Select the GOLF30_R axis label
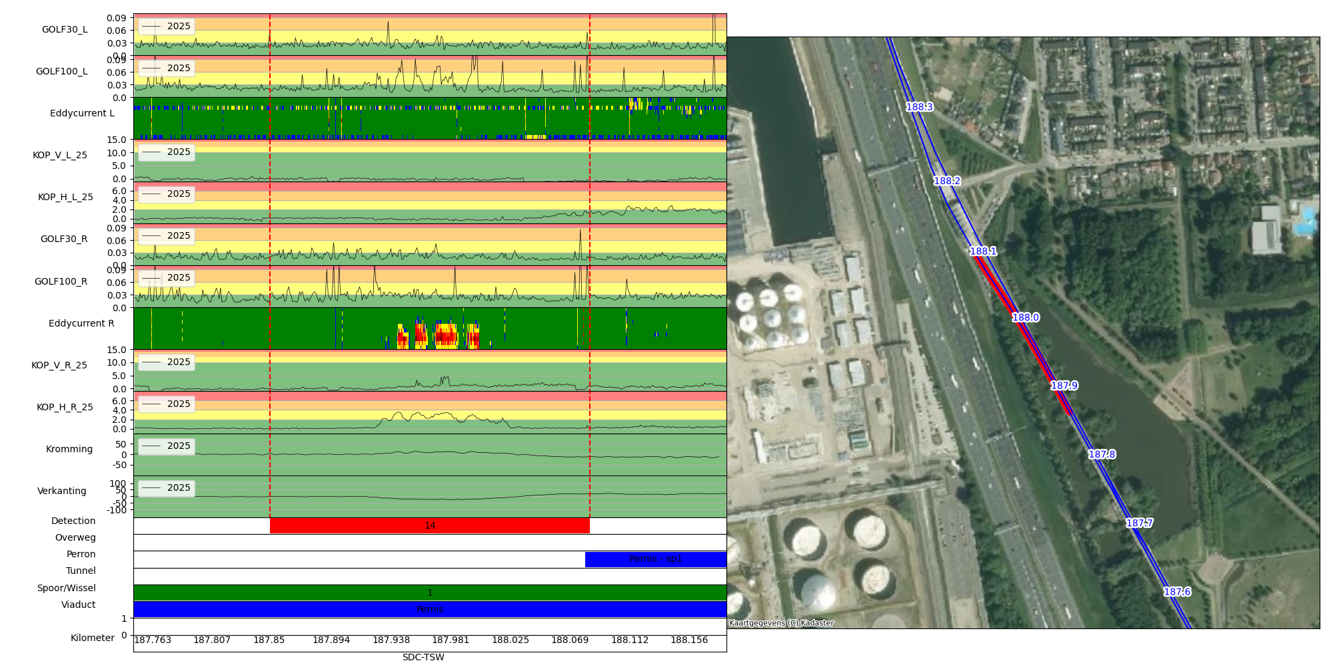The height and width of the screenshot is (665, 1333). click(x=64, y=240)
